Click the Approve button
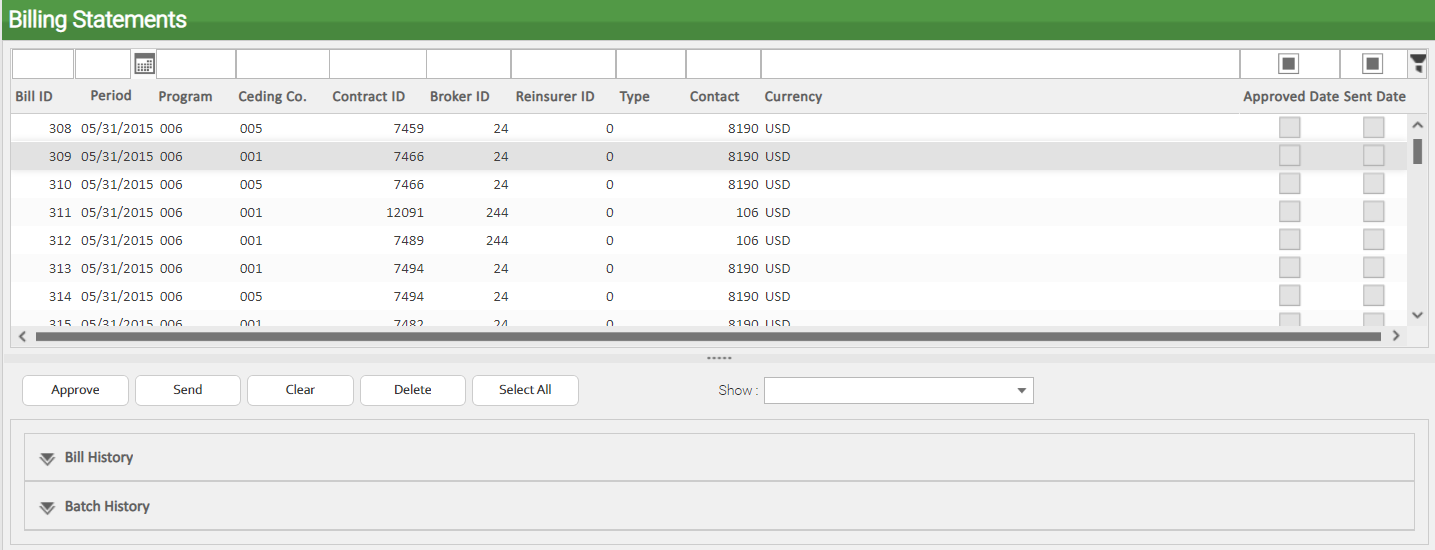The height and width of the screenshot is (550, 1435). coord(75,390)
